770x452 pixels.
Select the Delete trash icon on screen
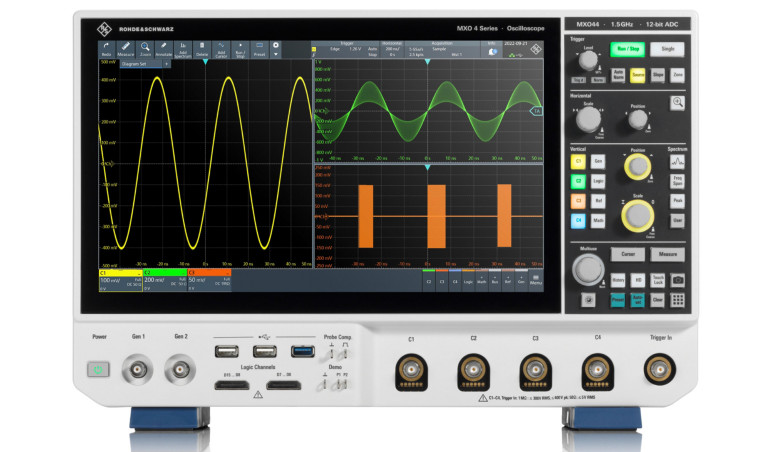[202, 50]
